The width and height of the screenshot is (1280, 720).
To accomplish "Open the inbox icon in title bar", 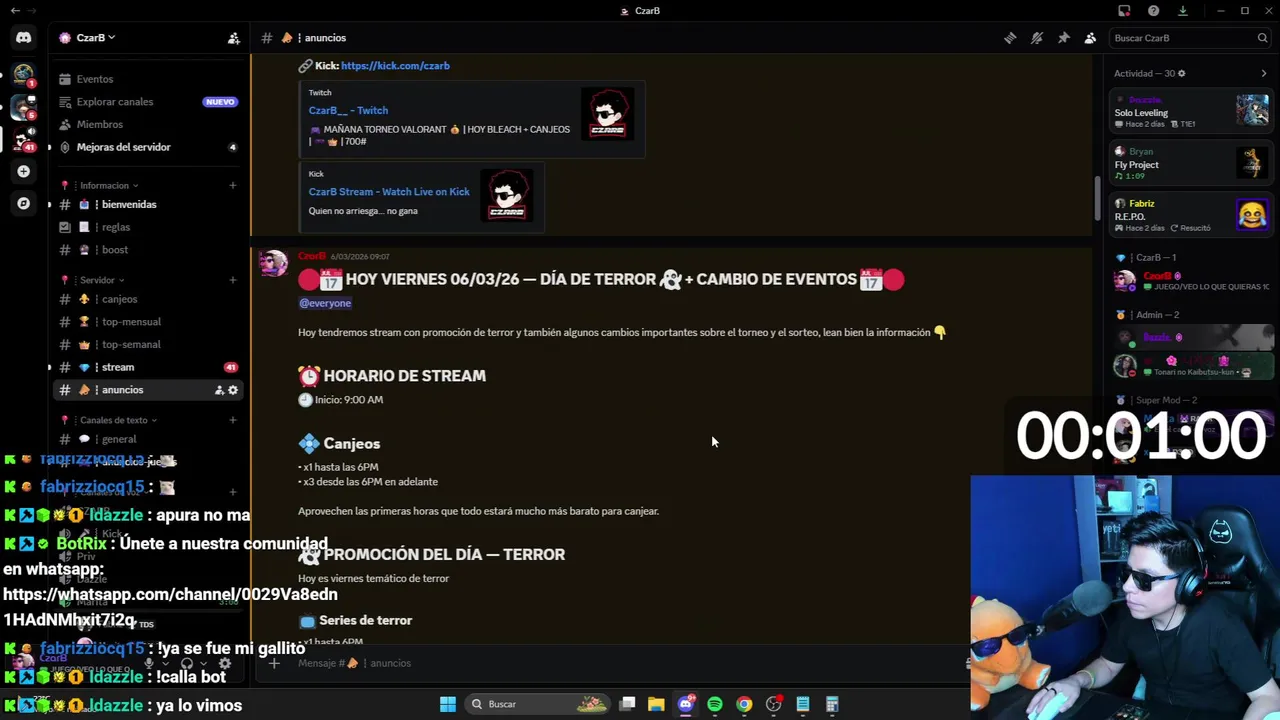I will (x=1124, y=11).
